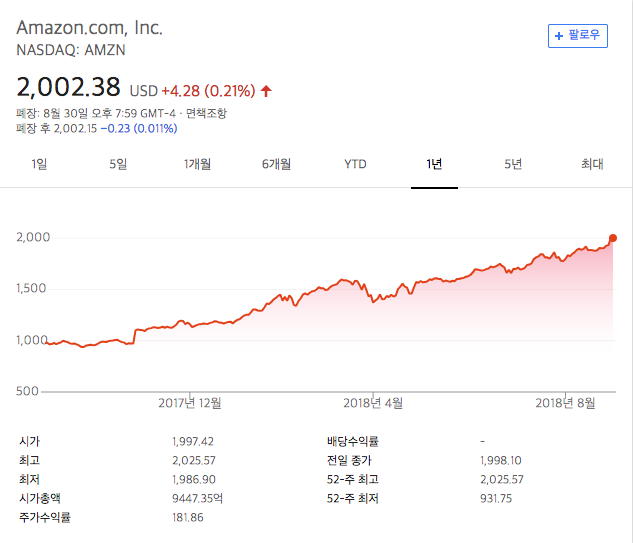Viewport: 633px width, 543px height.
Task: Click the Amazon.com, Inc. title
Action: [x=89, y=28]
